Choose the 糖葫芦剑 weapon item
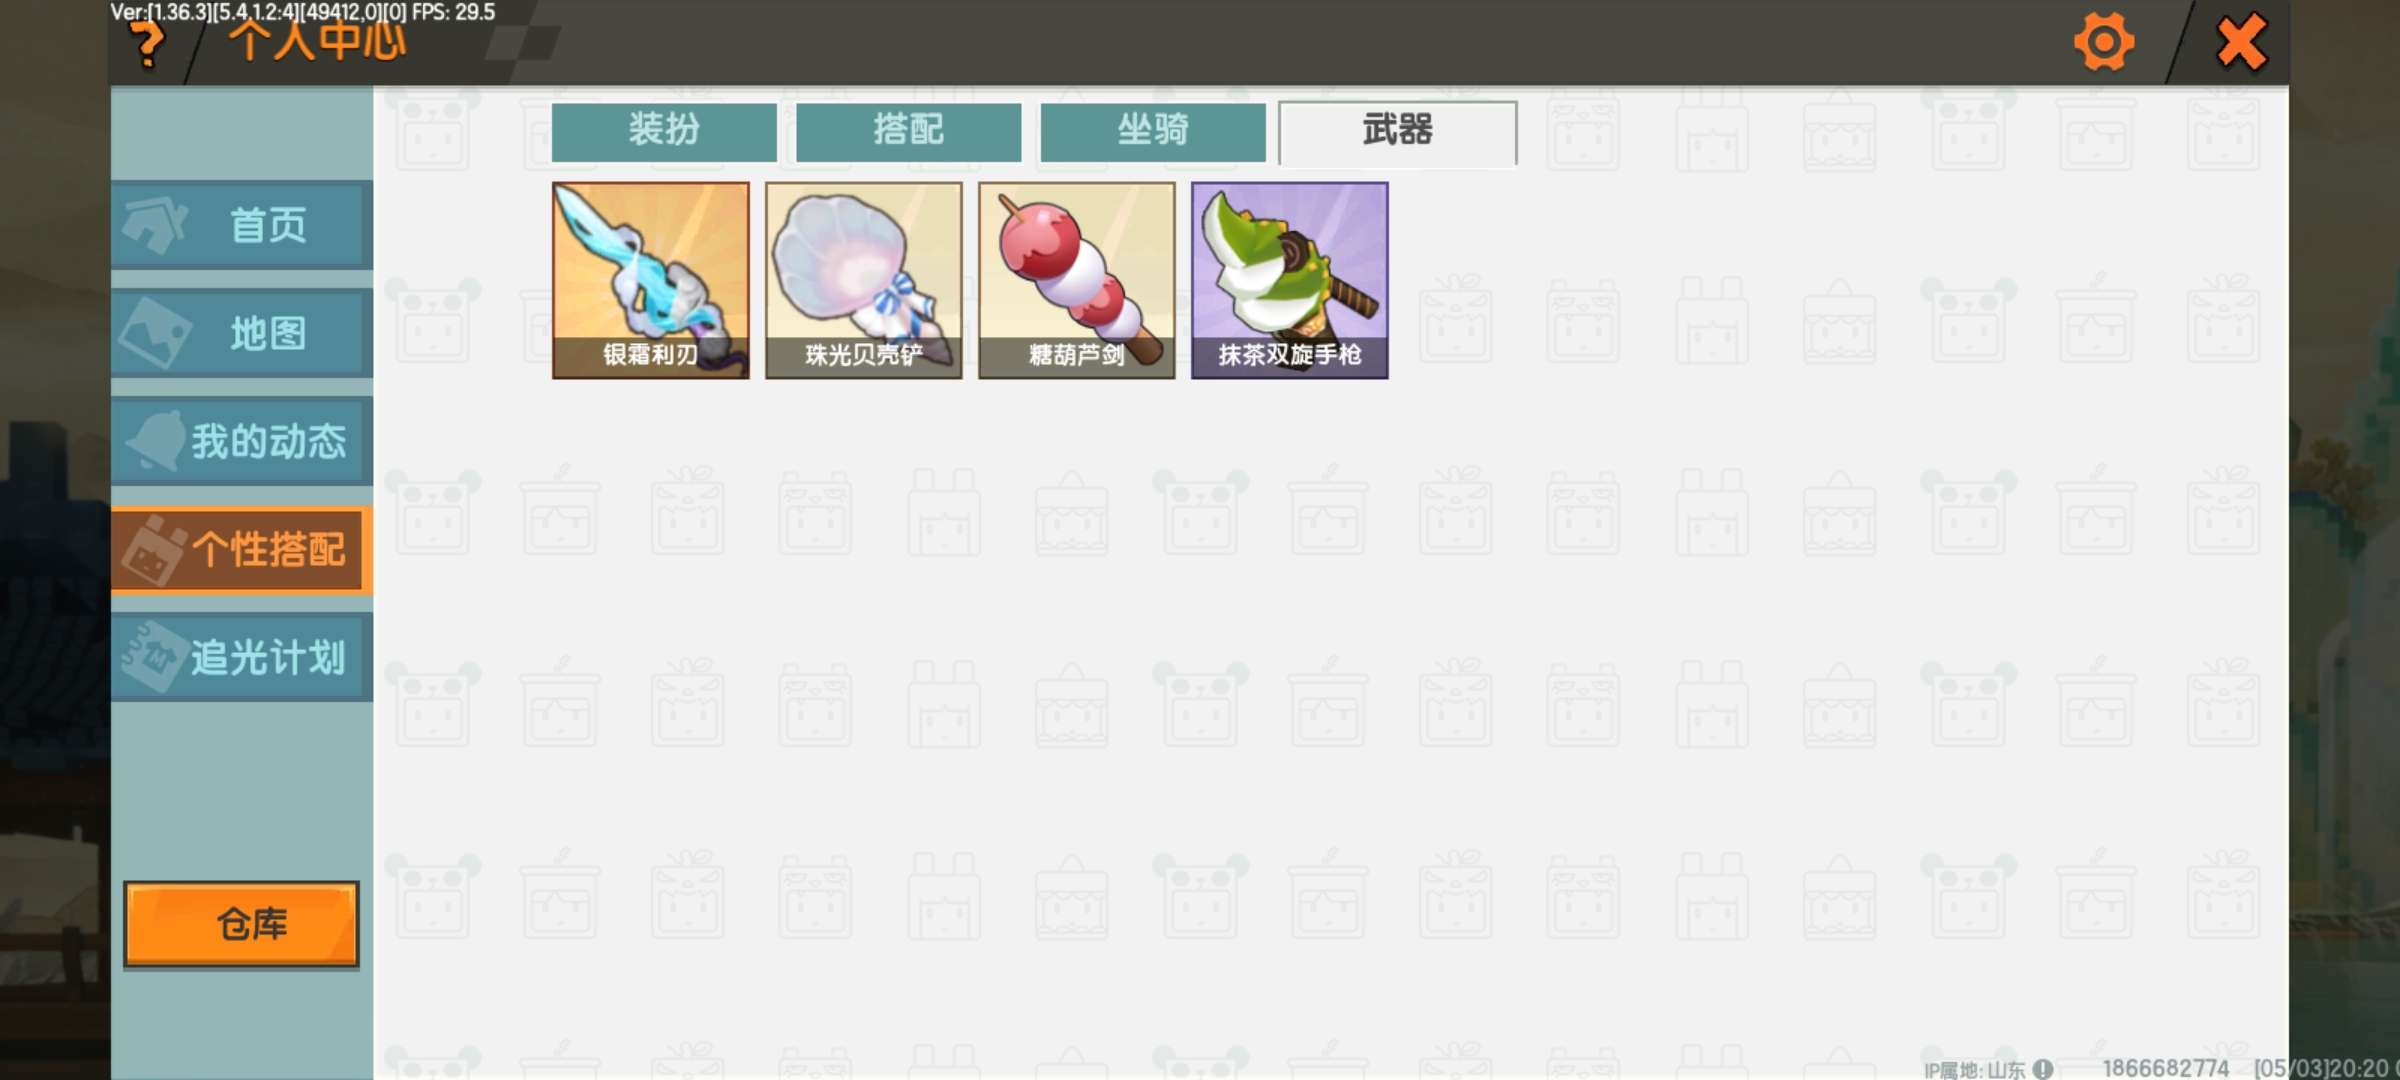The width and height of the screenshot is (2400, 1080). click(x=1077, y=280)
